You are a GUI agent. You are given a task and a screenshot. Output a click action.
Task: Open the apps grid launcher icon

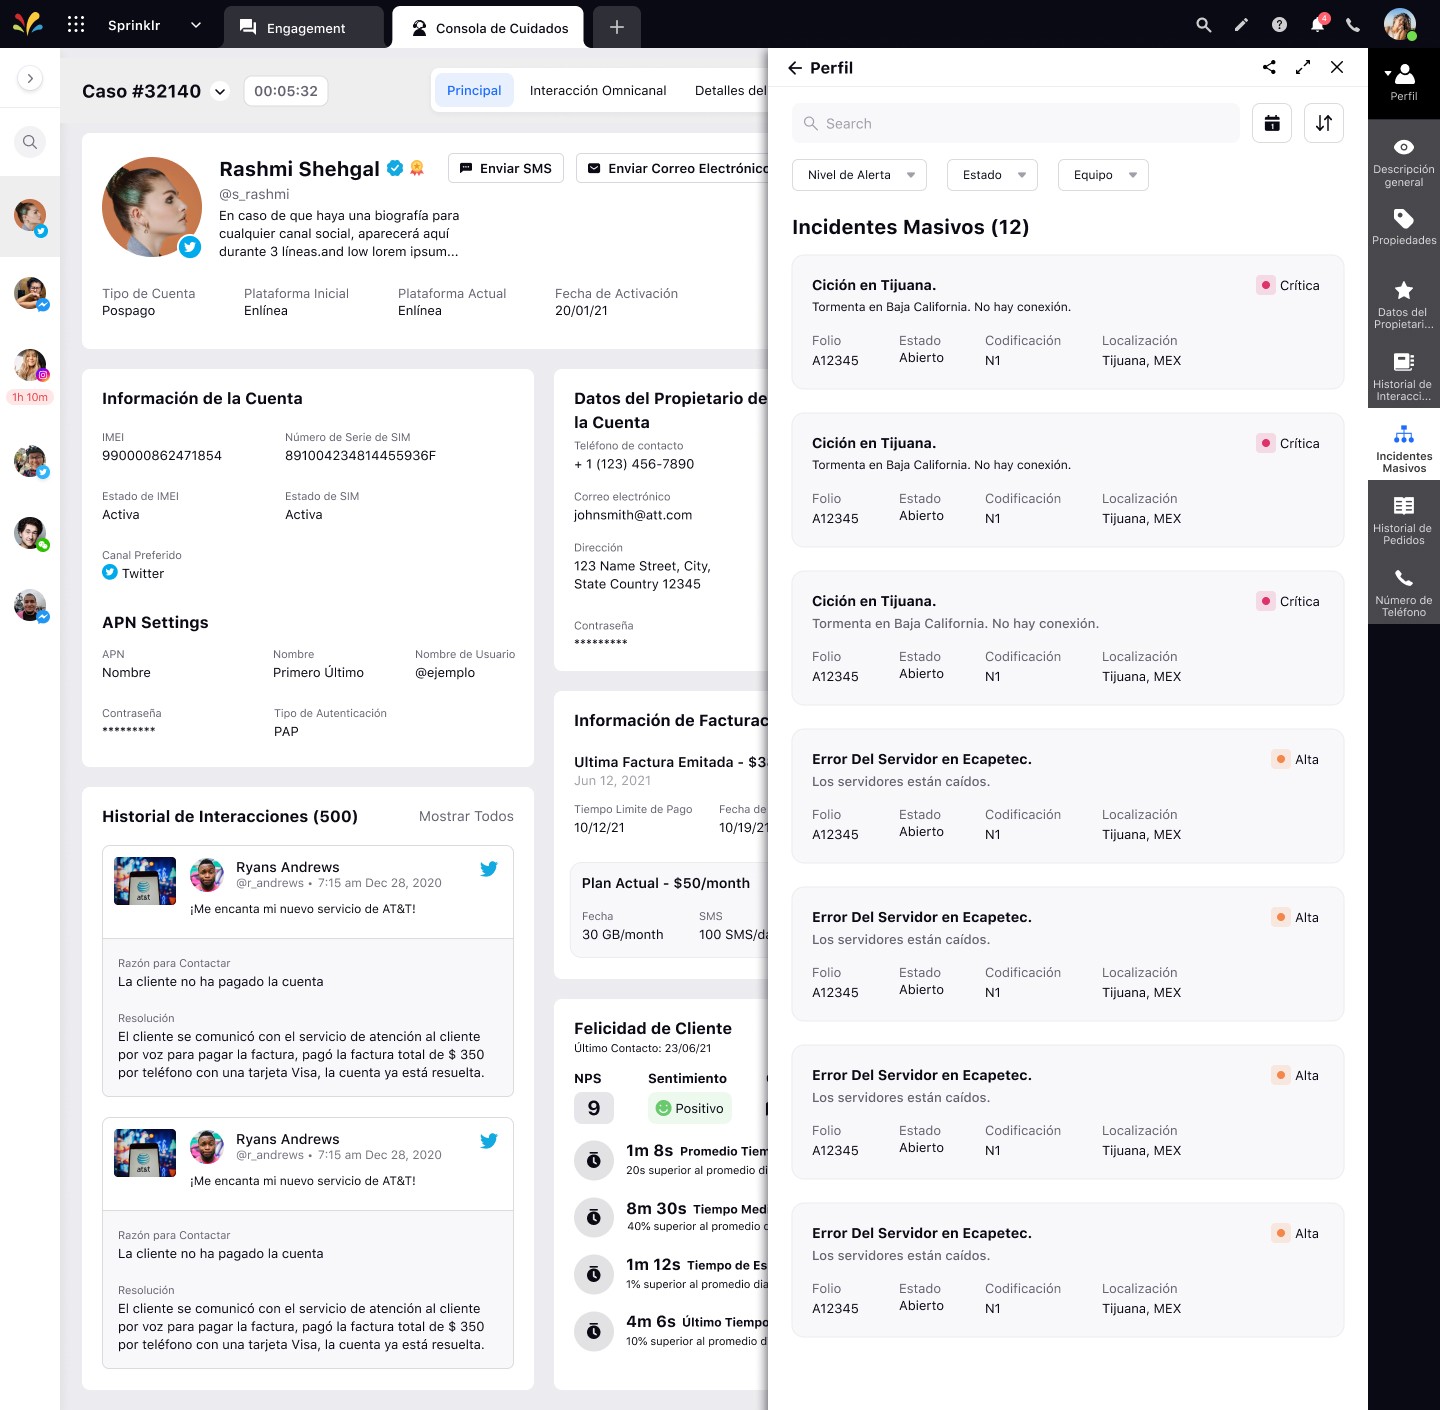pyautogui.click(x=76, y=24)
